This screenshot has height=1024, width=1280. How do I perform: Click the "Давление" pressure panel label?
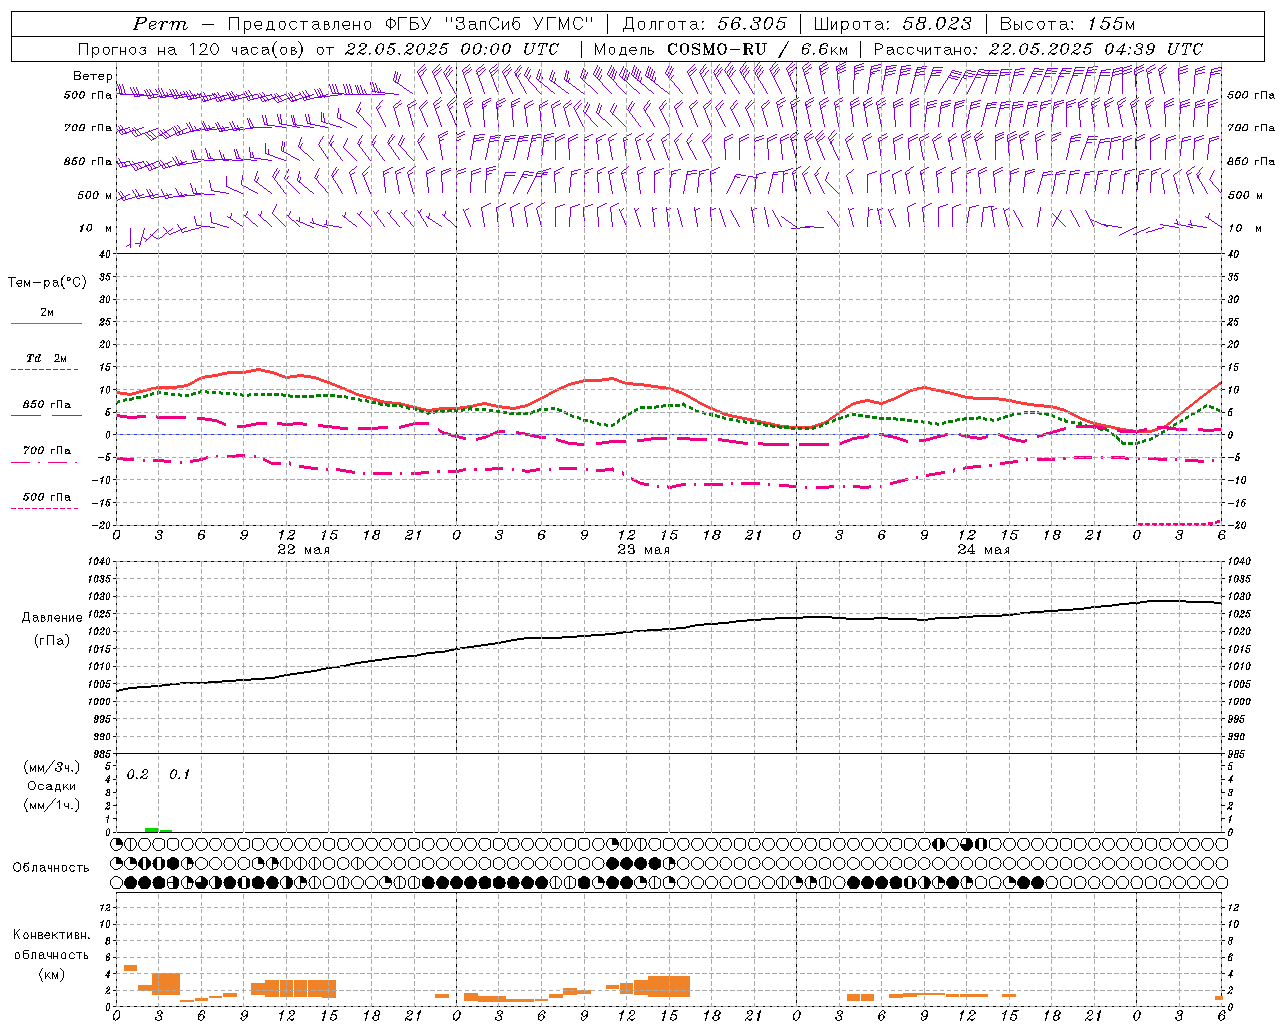[x=52, y=618]
